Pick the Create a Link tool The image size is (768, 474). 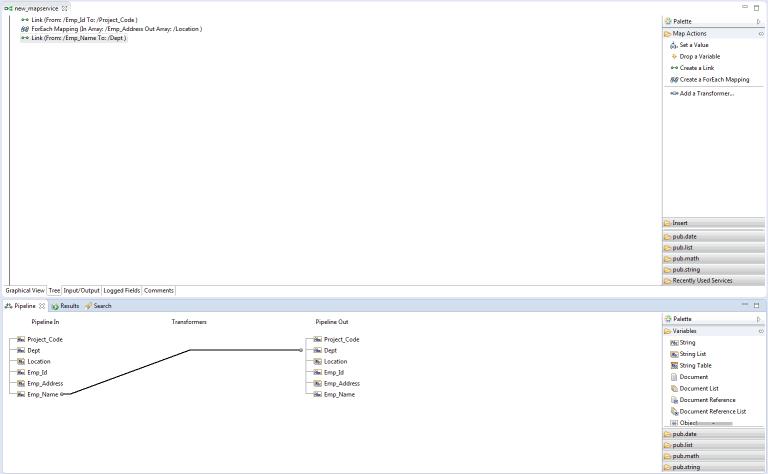[696, 68]
